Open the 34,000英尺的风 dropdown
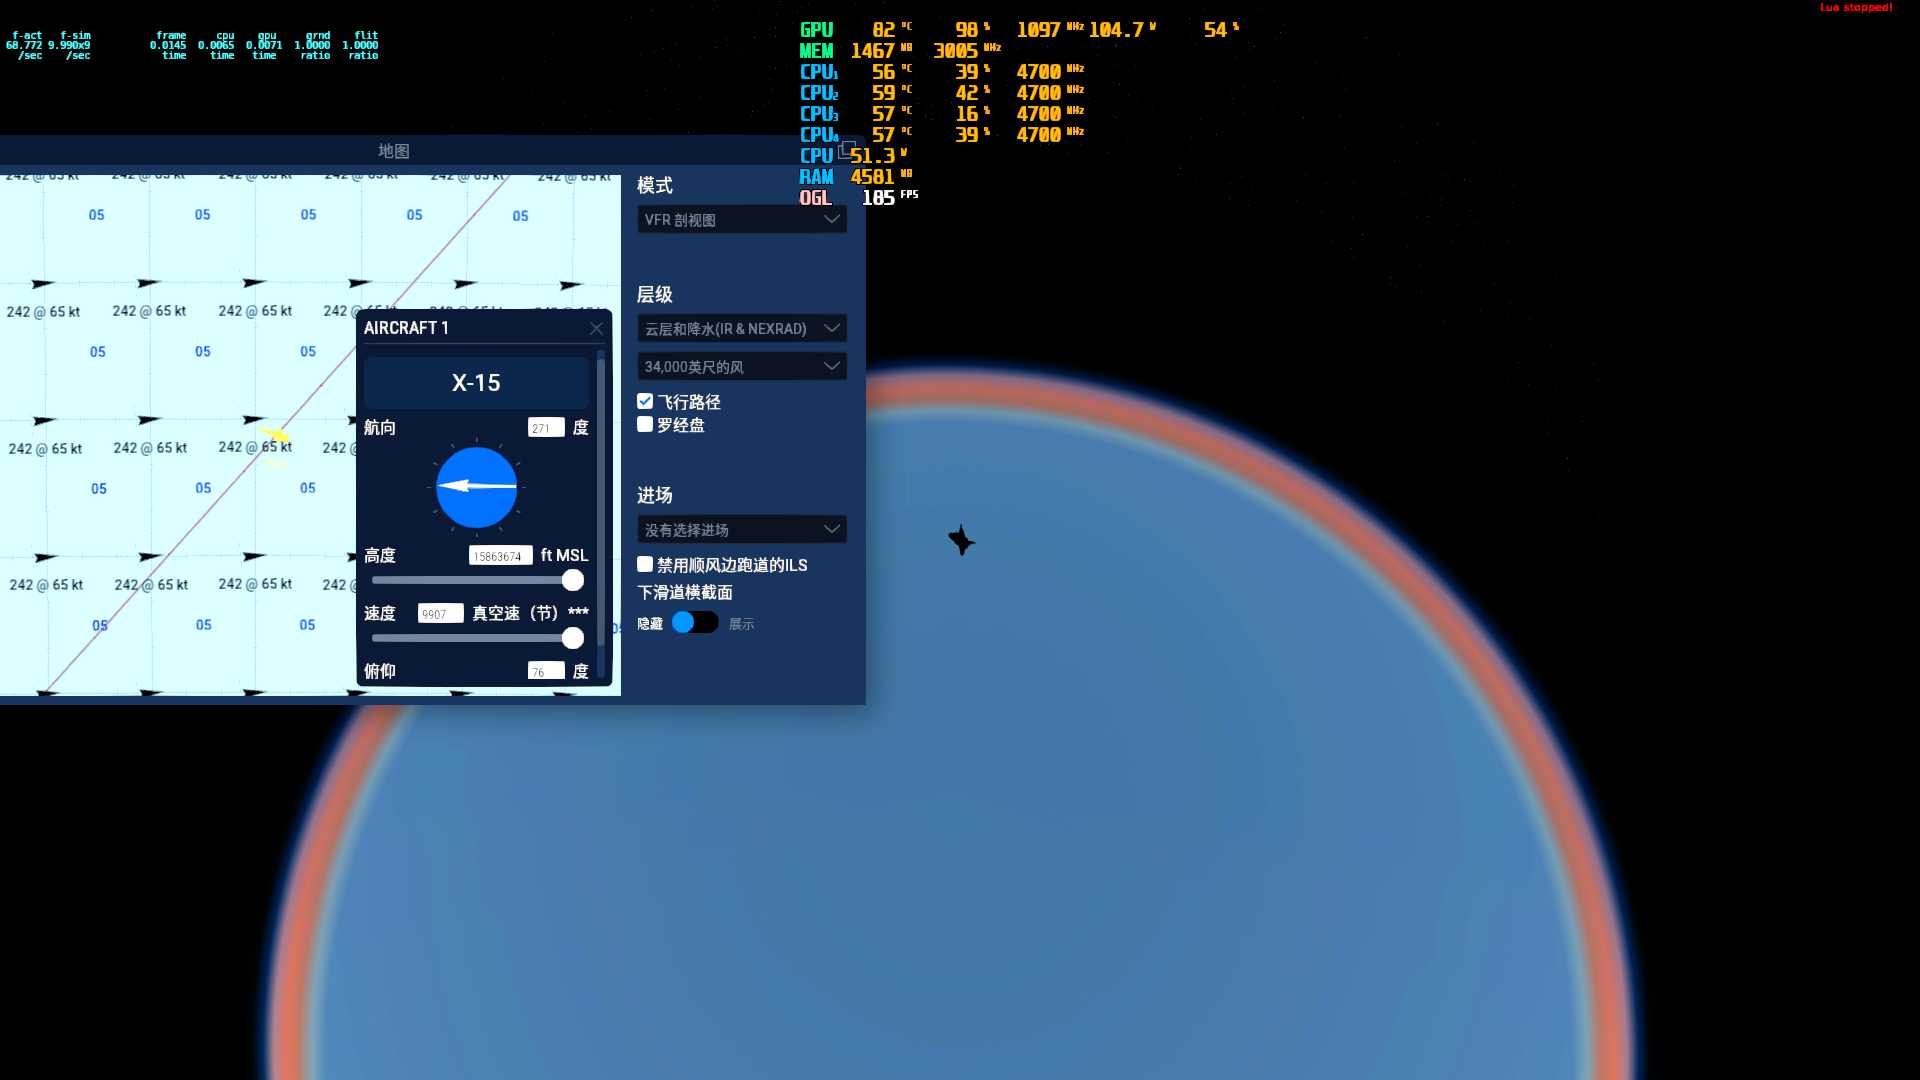The width and height of the screenshot is (1920, 1080). point(742,366)
